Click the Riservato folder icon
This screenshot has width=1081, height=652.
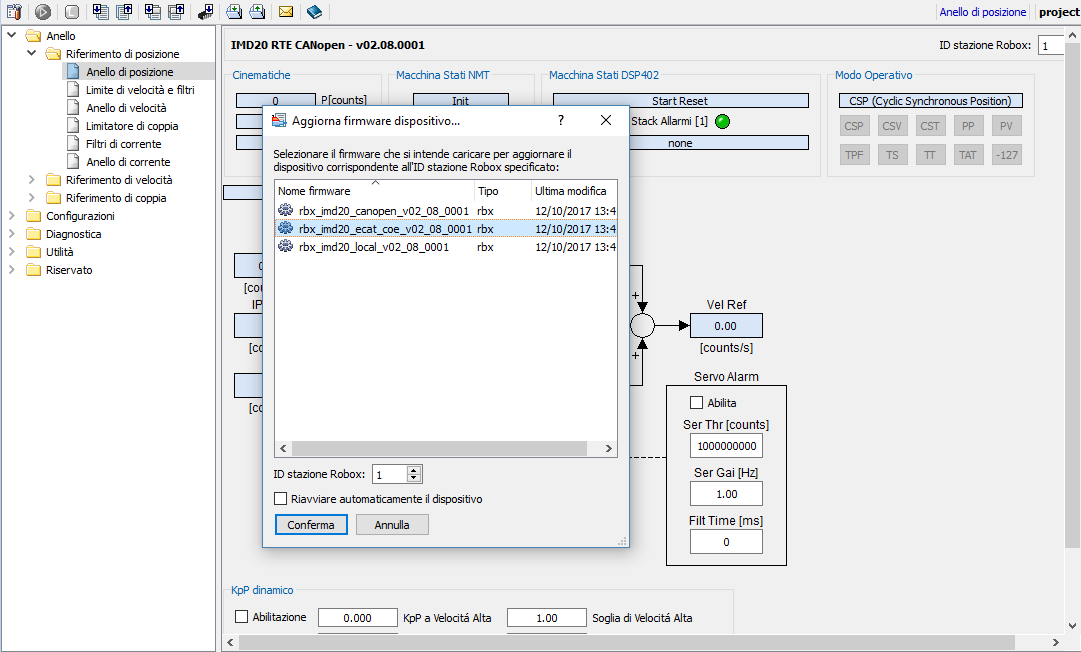pyautogui.click(x=33, y=269)
